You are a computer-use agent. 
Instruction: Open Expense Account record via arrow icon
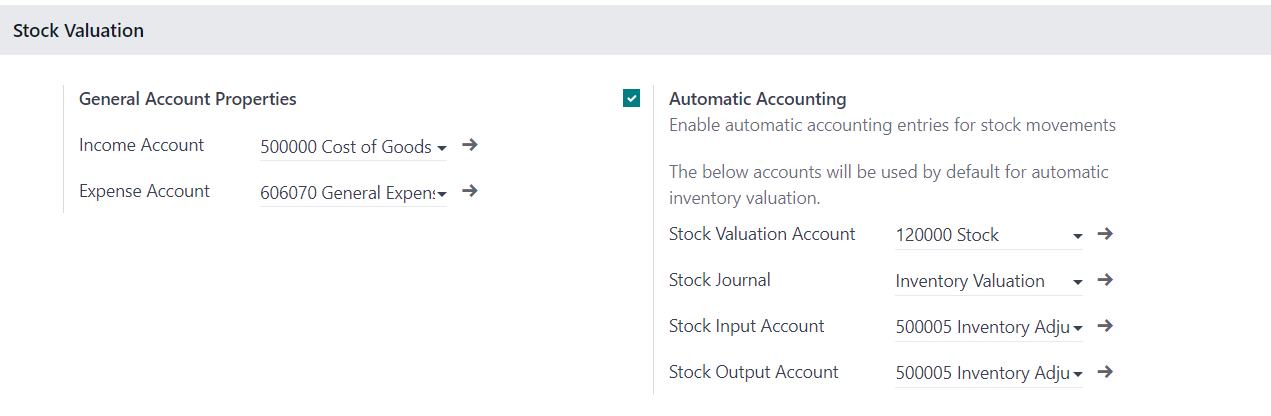[470, 191]
